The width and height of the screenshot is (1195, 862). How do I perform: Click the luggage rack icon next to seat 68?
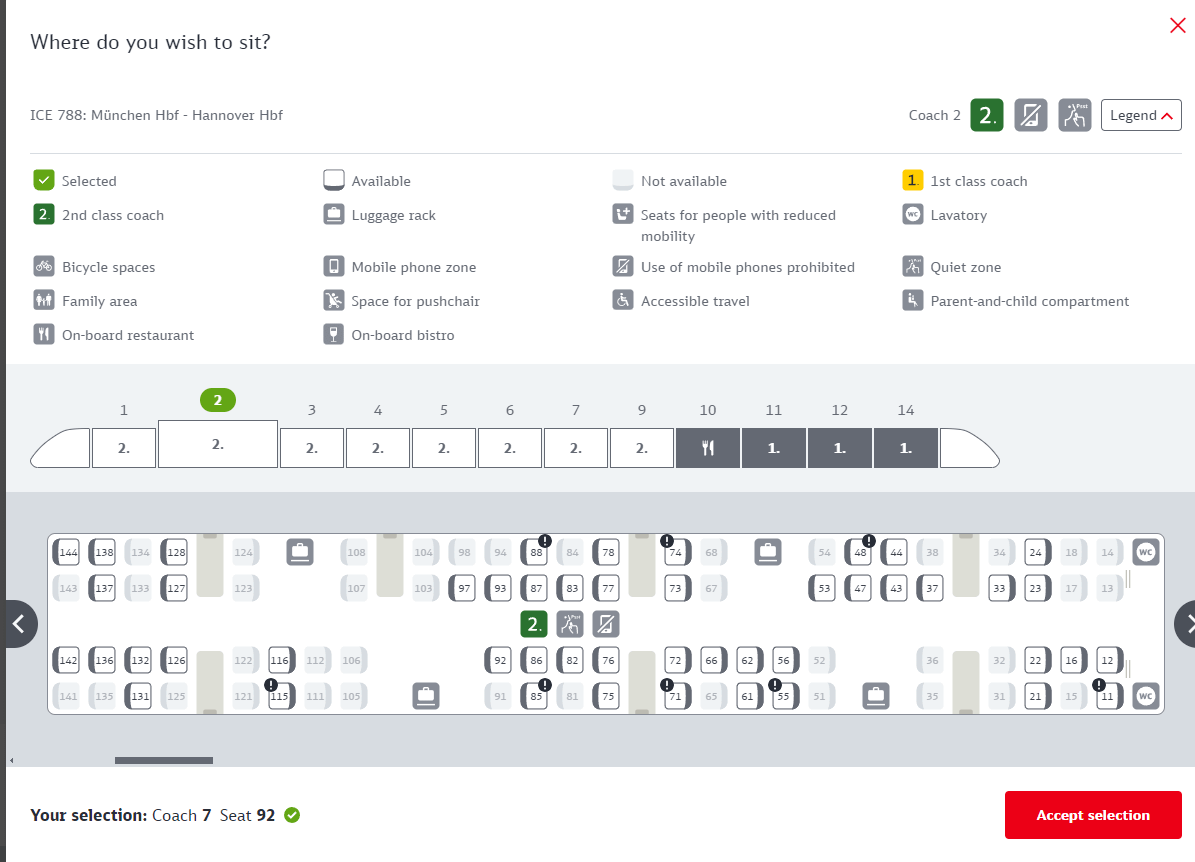pyautogui.click(x=768, y=552)
